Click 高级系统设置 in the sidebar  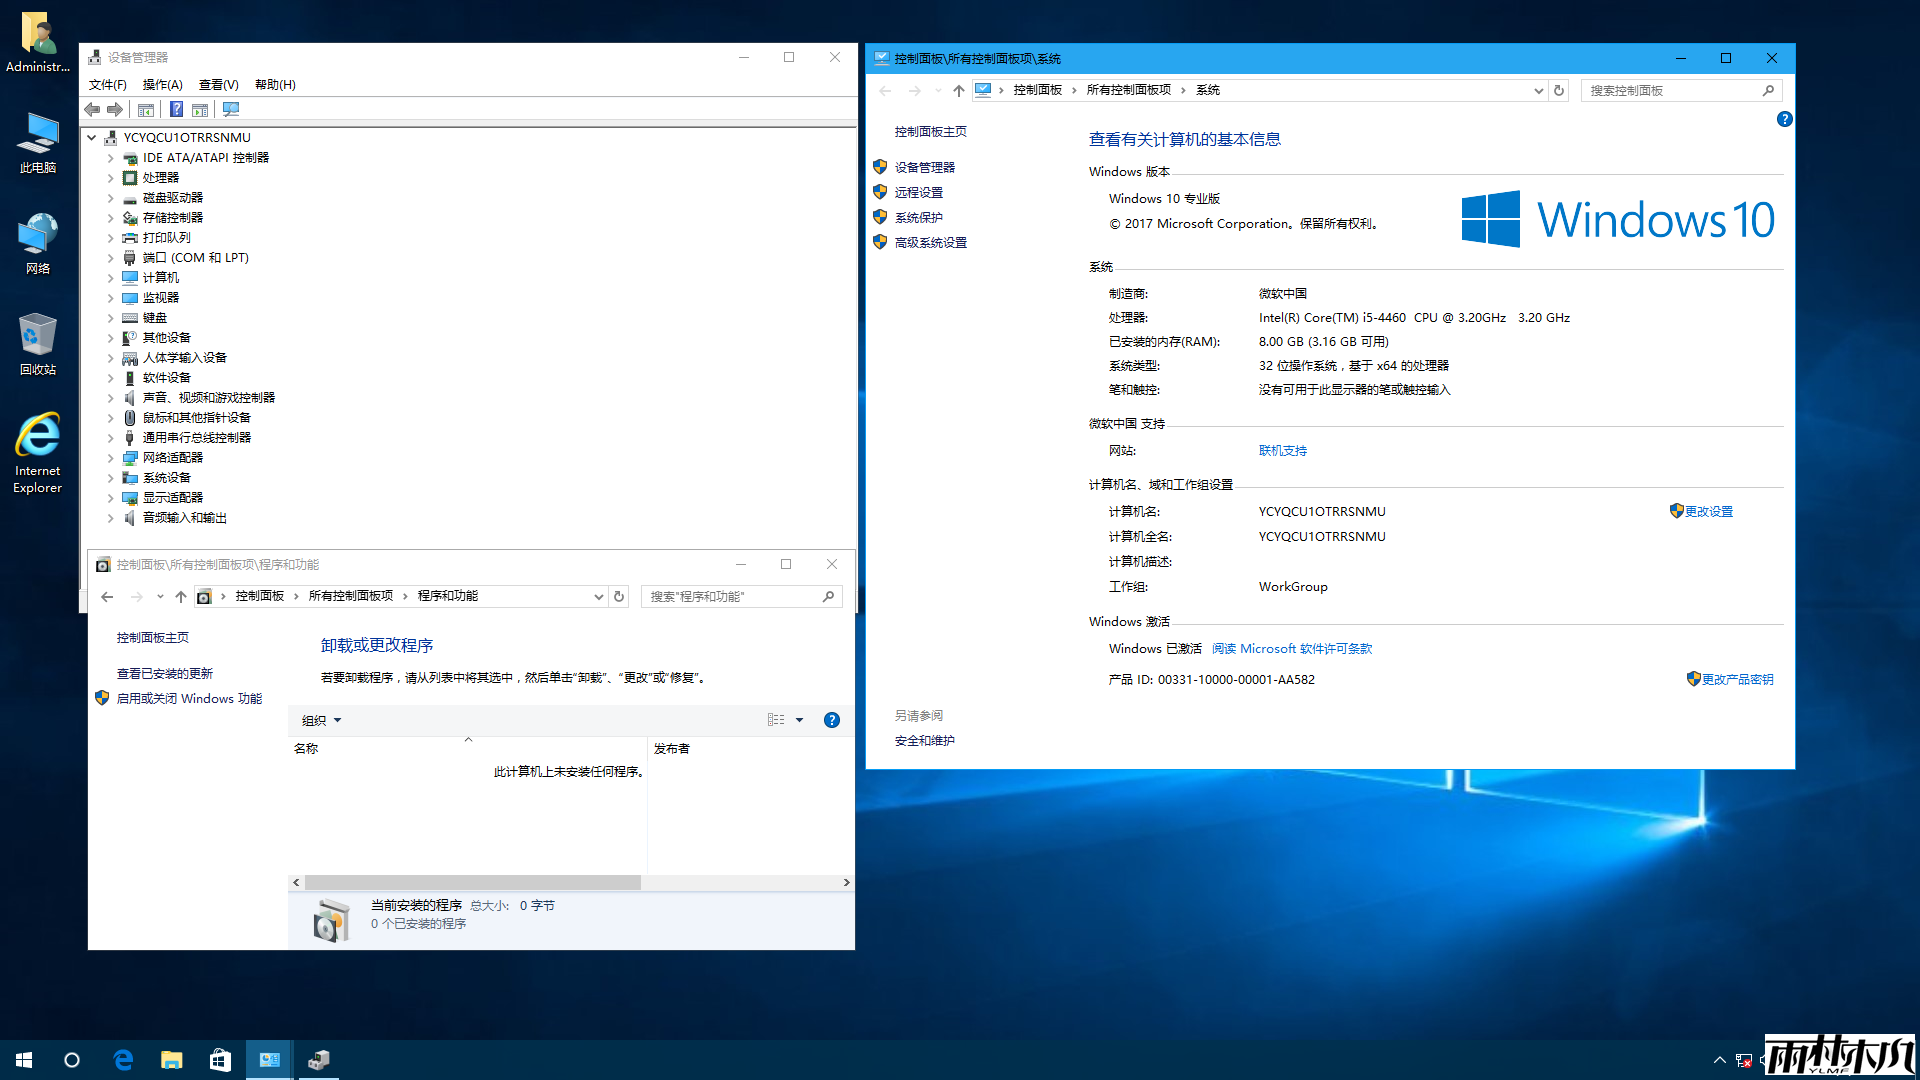(x=930, y=243)
